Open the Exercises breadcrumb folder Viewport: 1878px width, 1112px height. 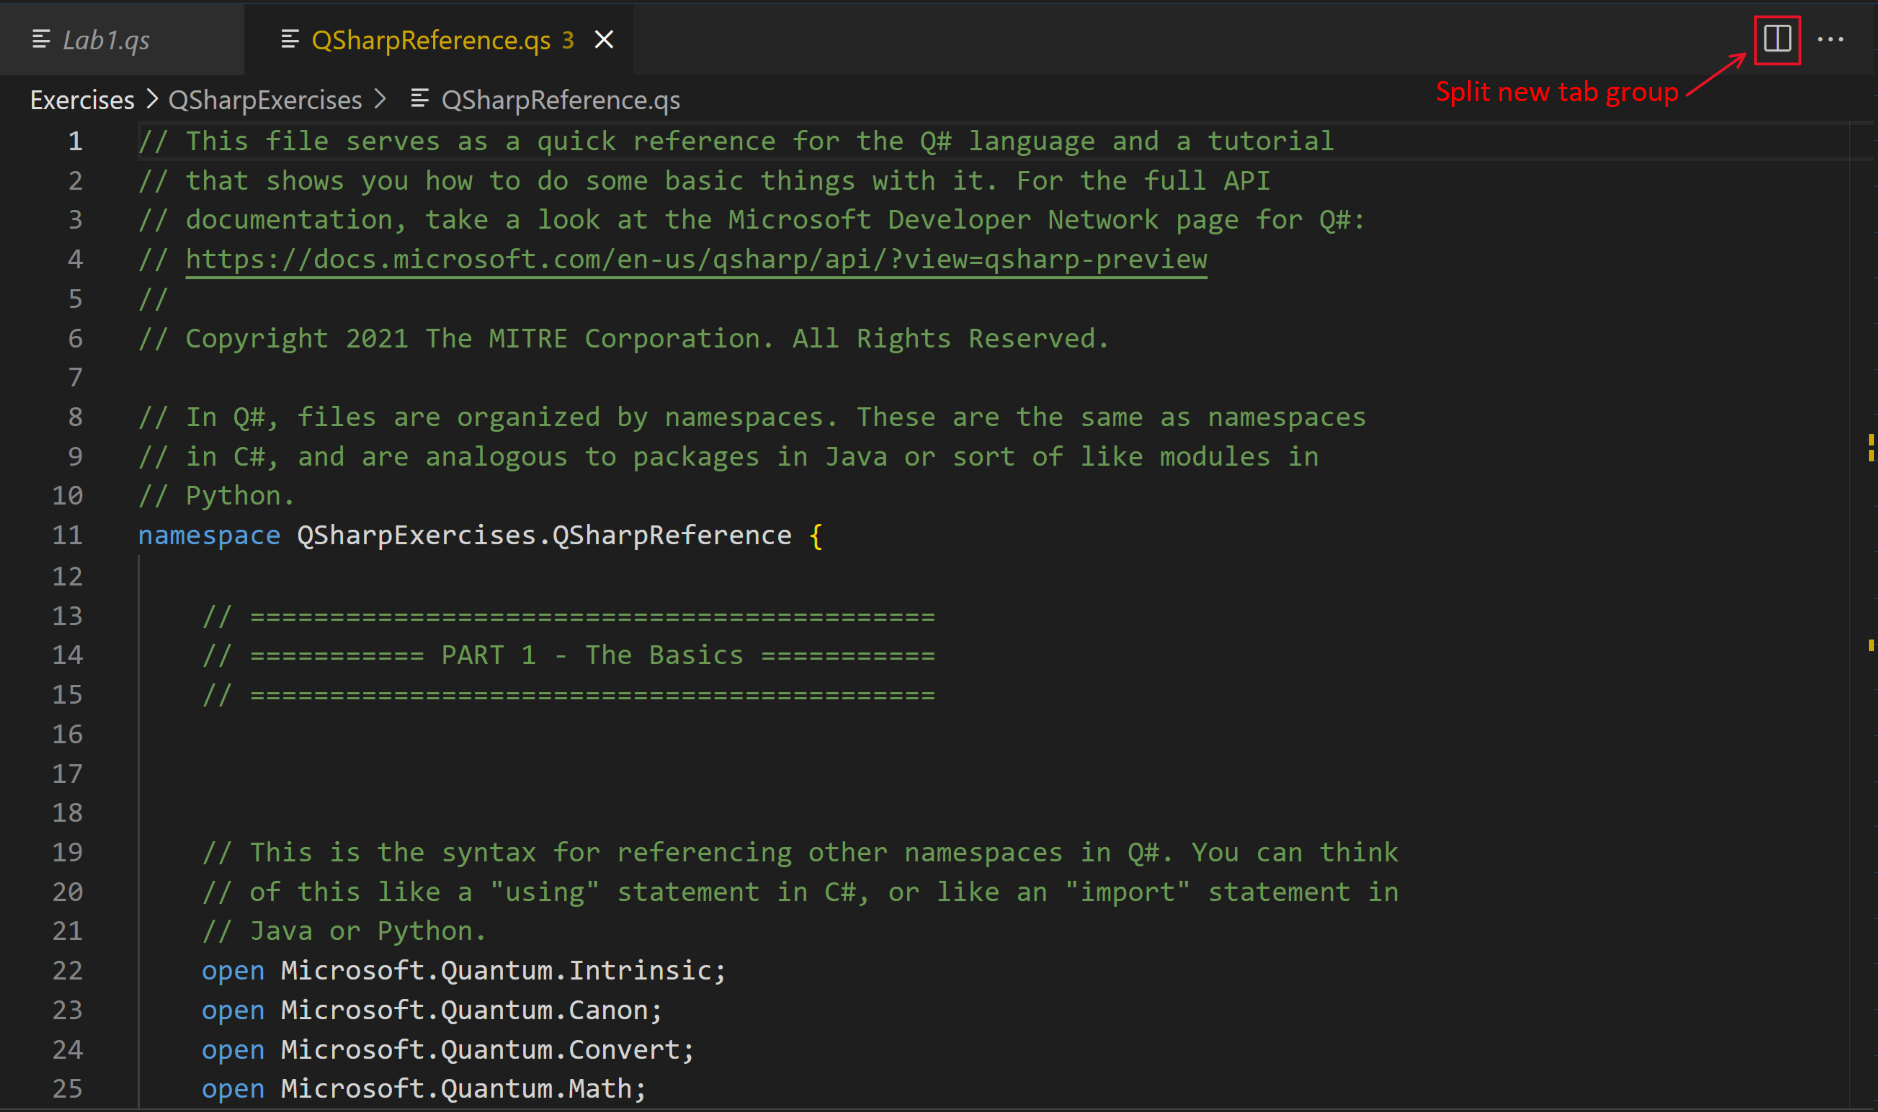(x=82, y=100)
